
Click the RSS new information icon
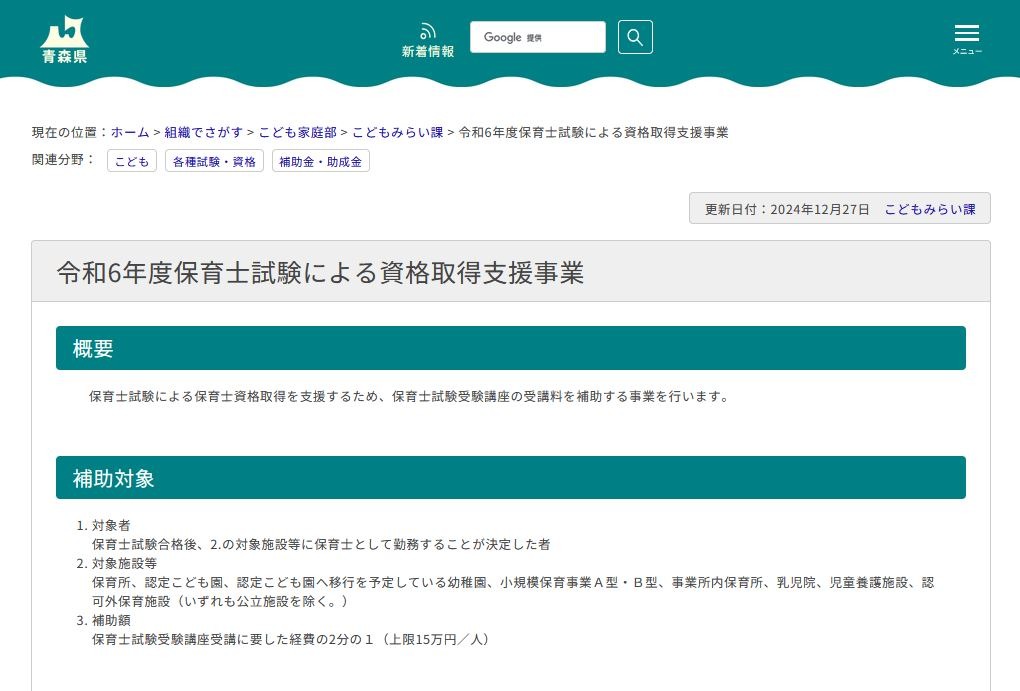tap(427, 30)
